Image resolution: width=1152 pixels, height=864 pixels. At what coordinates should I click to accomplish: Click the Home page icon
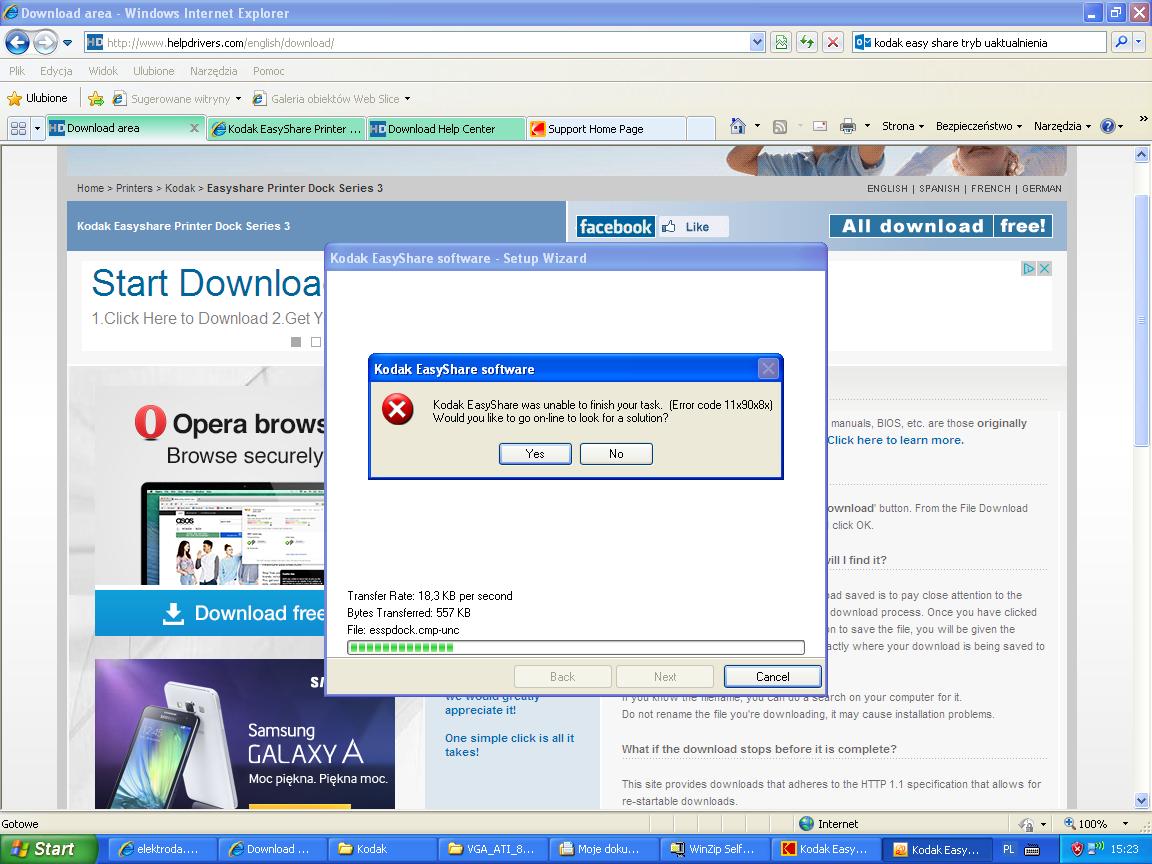click(x=738, y=126)
